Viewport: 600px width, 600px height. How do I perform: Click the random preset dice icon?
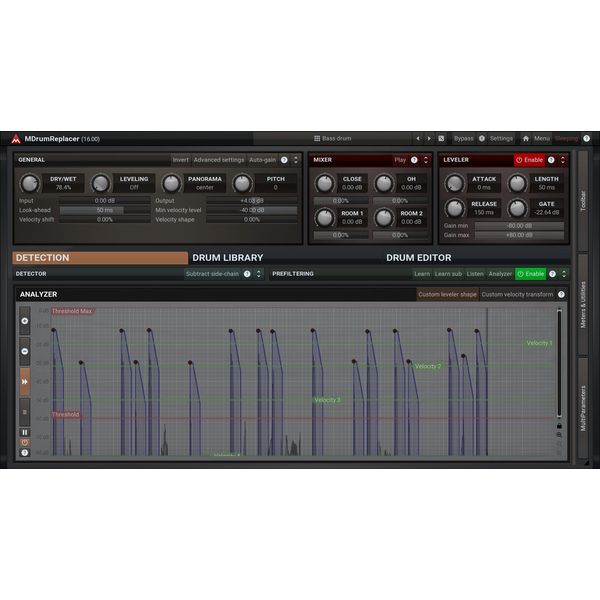pyautogui.click(x=441, y=139)
